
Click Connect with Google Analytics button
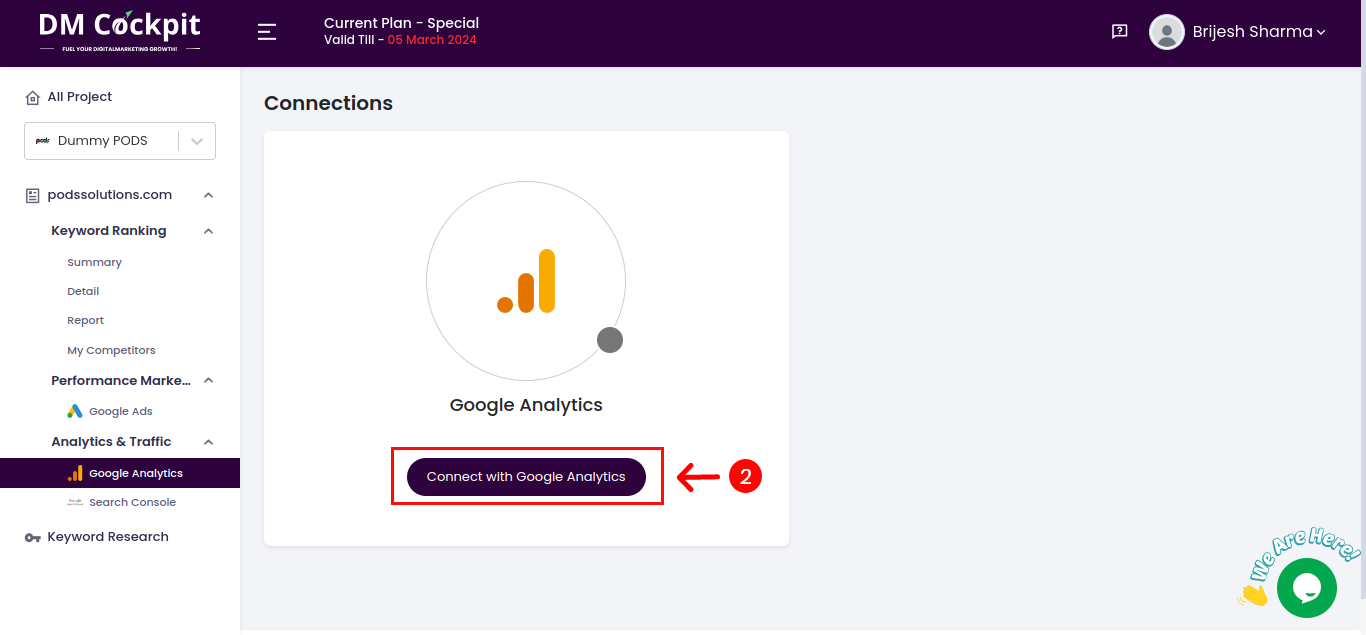[526, 476]
